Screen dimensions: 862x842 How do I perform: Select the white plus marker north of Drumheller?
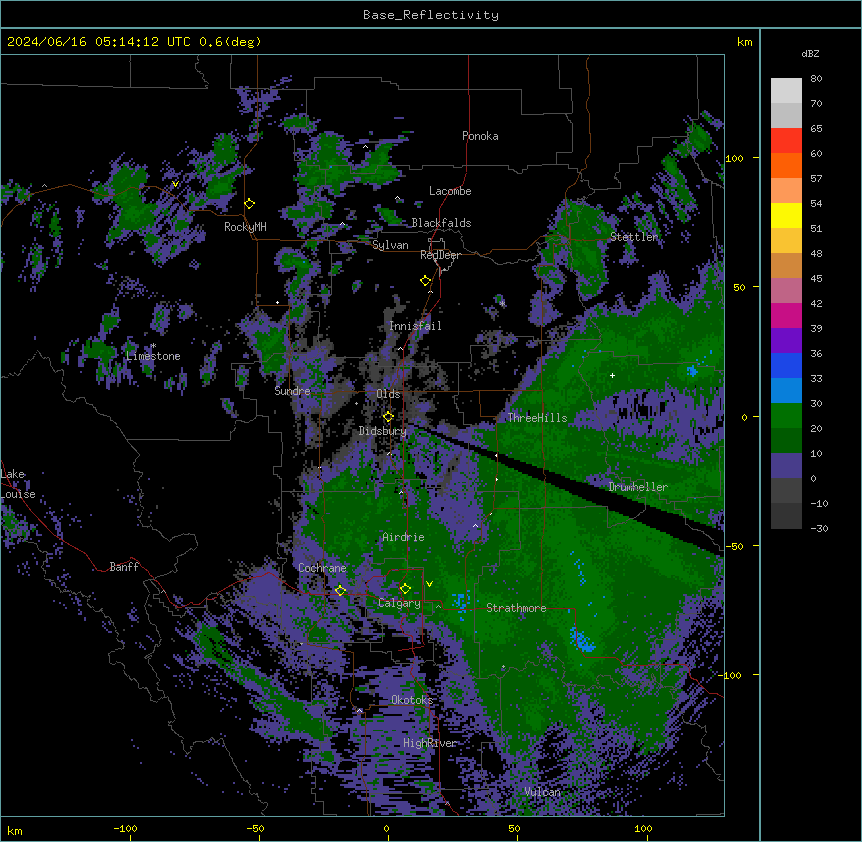(x=612, y=375)
